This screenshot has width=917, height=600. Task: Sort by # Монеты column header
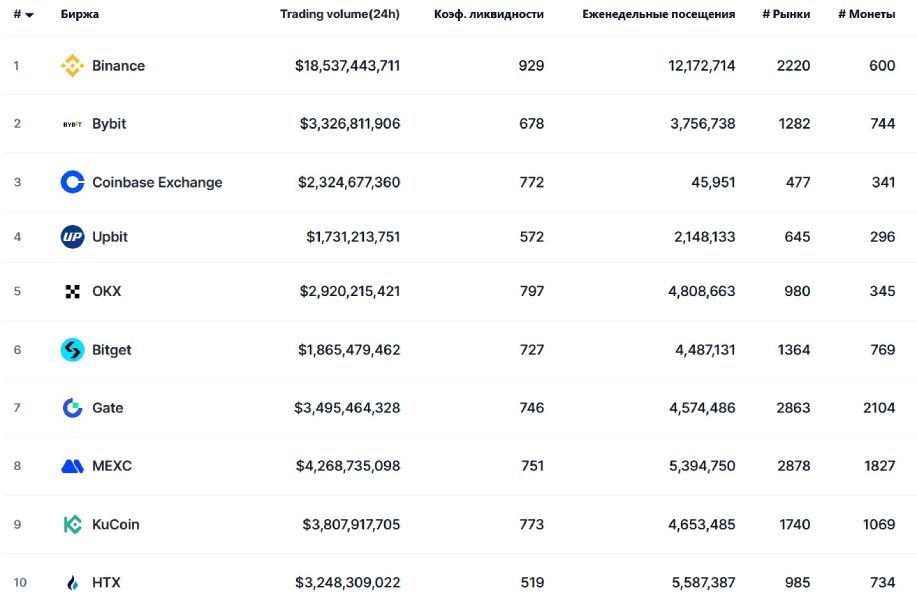pos(866,14)
